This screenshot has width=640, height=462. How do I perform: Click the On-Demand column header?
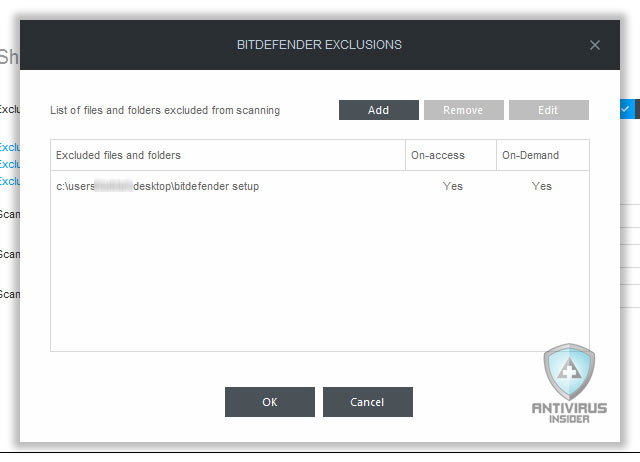click(x=542, y=155)
